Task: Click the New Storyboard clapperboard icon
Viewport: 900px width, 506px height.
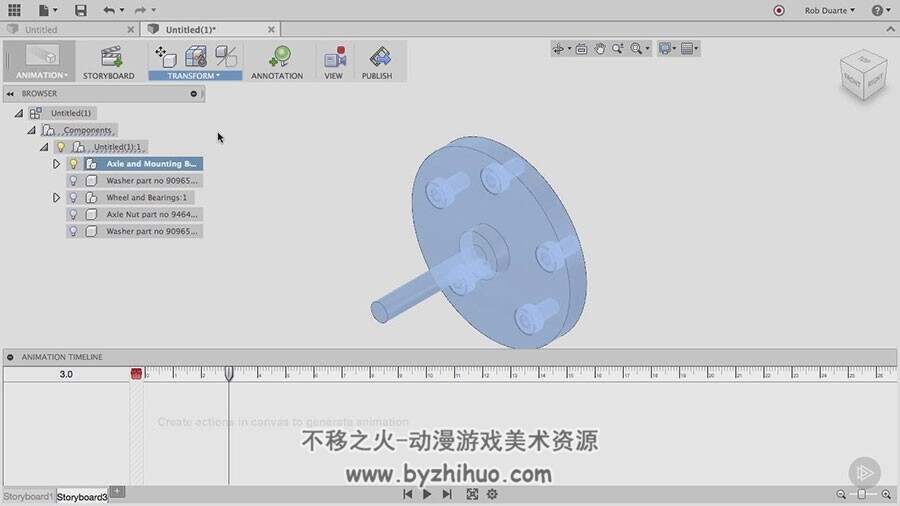Action: 111,57
